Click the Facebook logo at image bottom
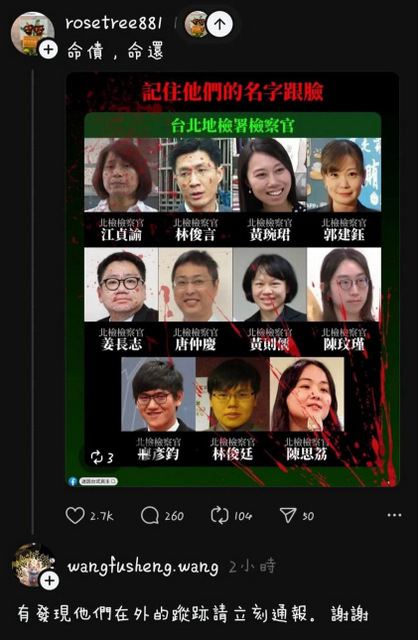The height and width of the screenshot is (640, 418). click(73, 482)
